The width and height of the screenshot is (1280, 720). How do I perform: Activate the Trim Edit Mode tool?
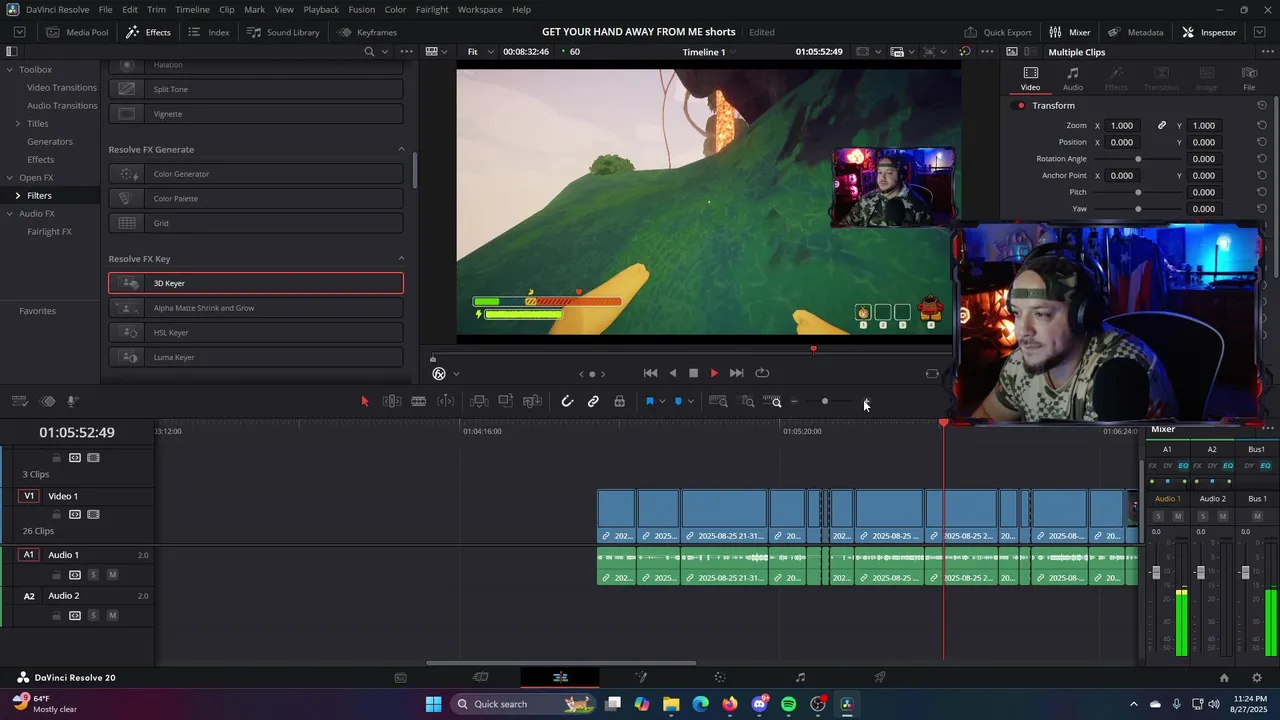pos(392,401)
